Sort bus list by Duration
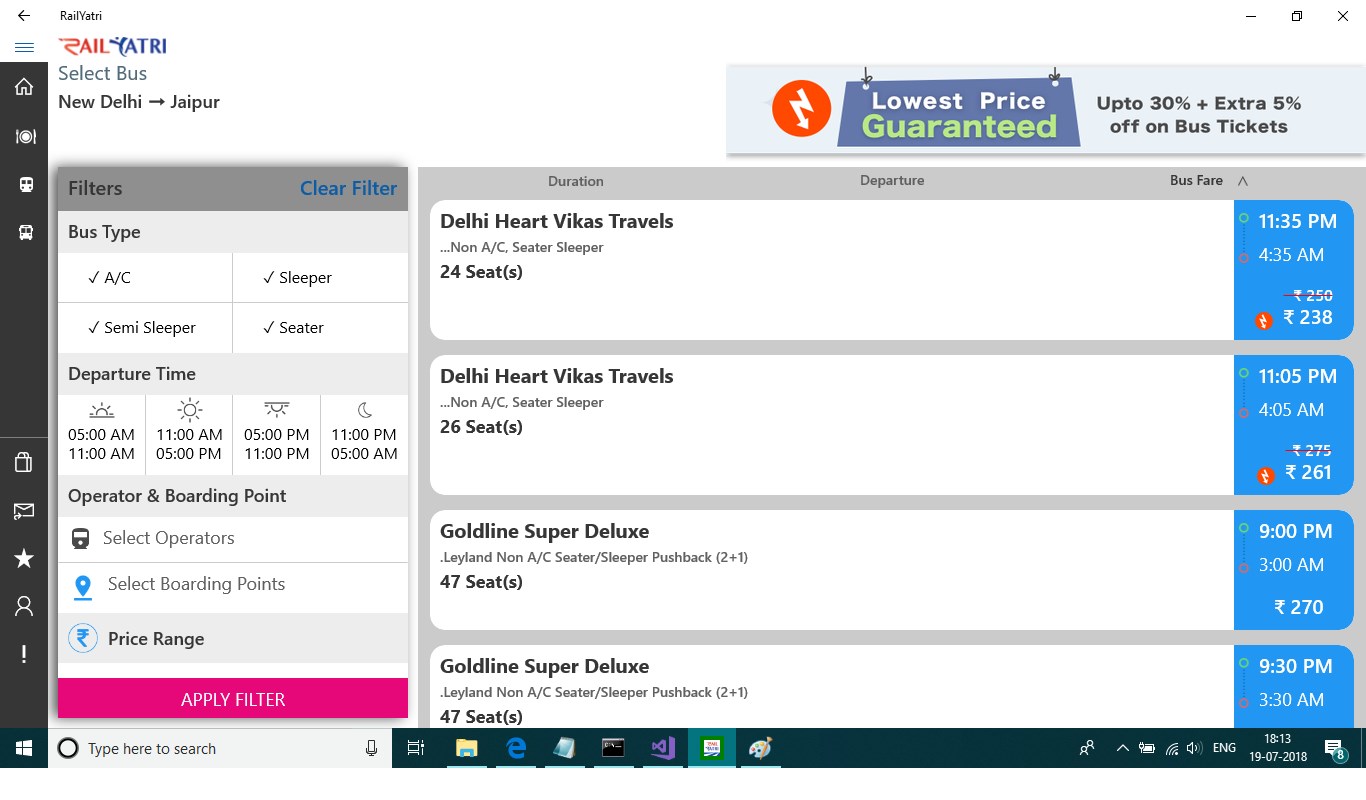The height and width of the screenshot is (800, 1366). coord(575,181)
